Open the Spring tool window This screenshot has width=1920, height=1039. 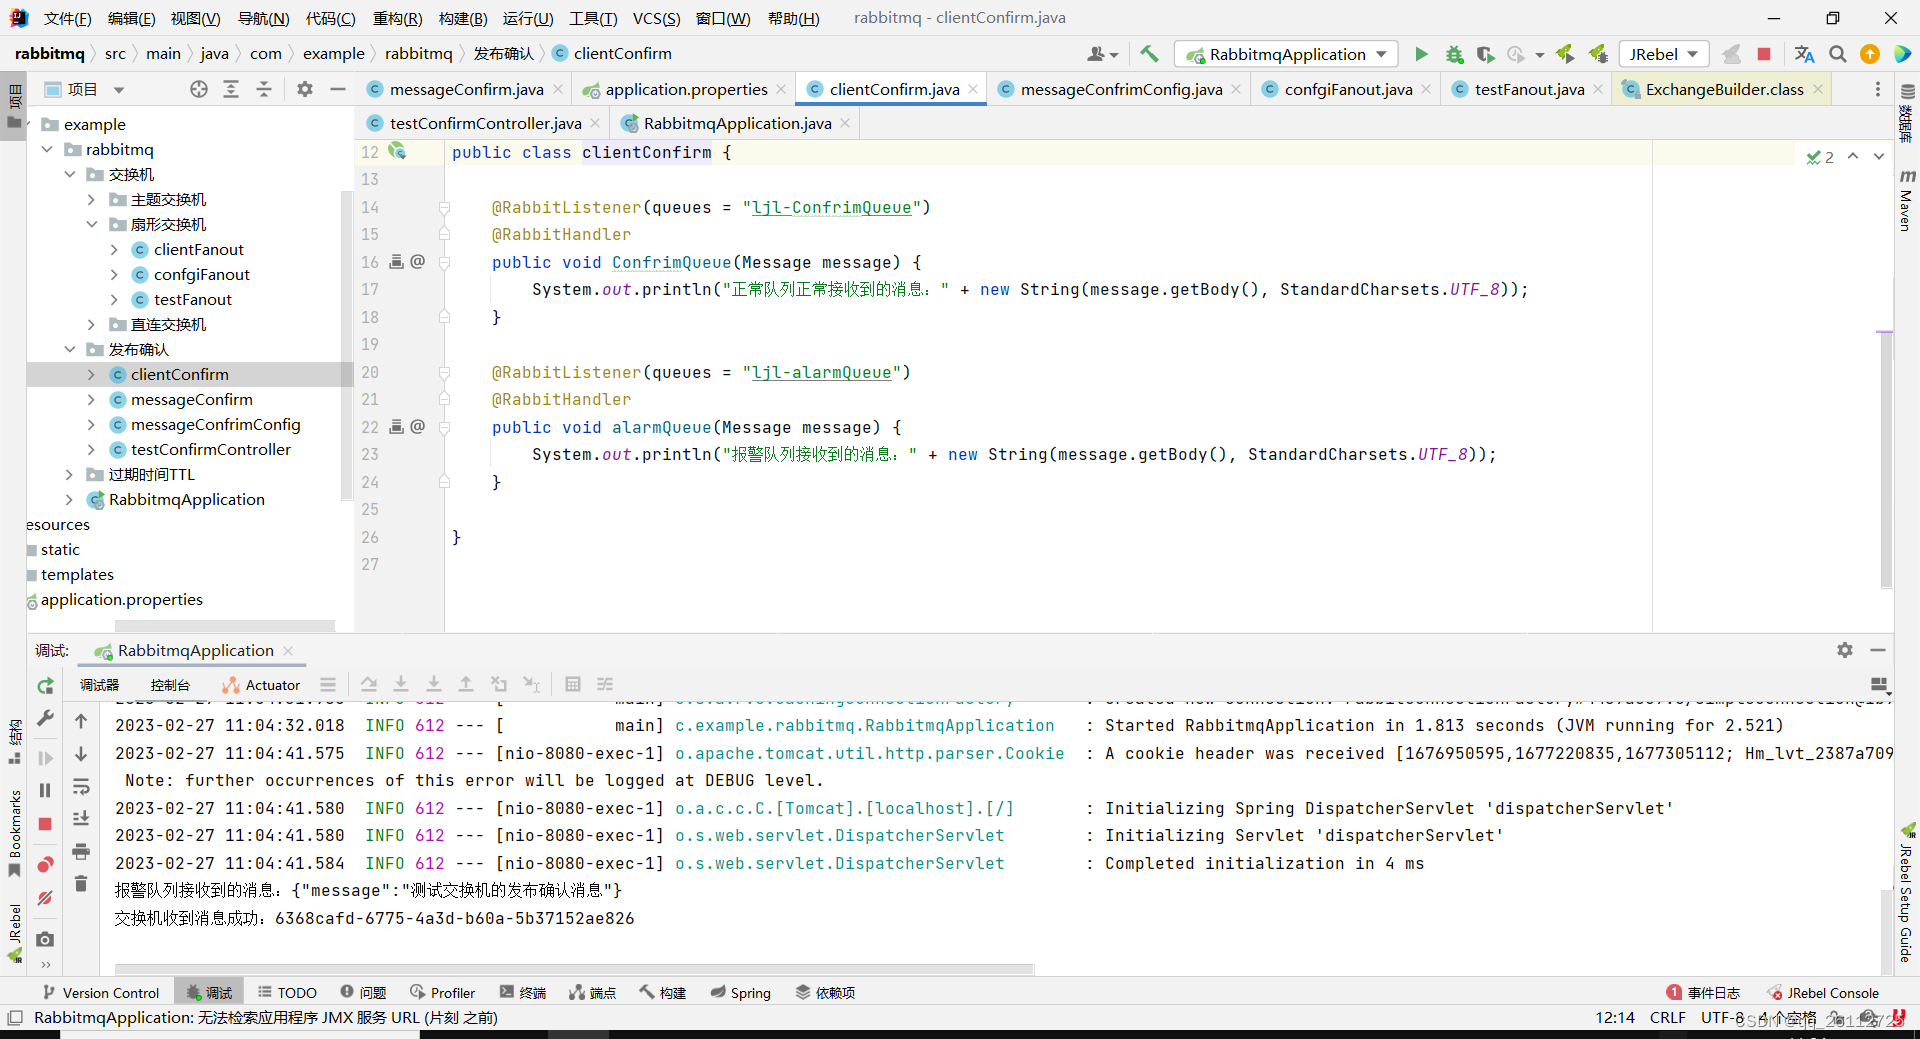741,992
